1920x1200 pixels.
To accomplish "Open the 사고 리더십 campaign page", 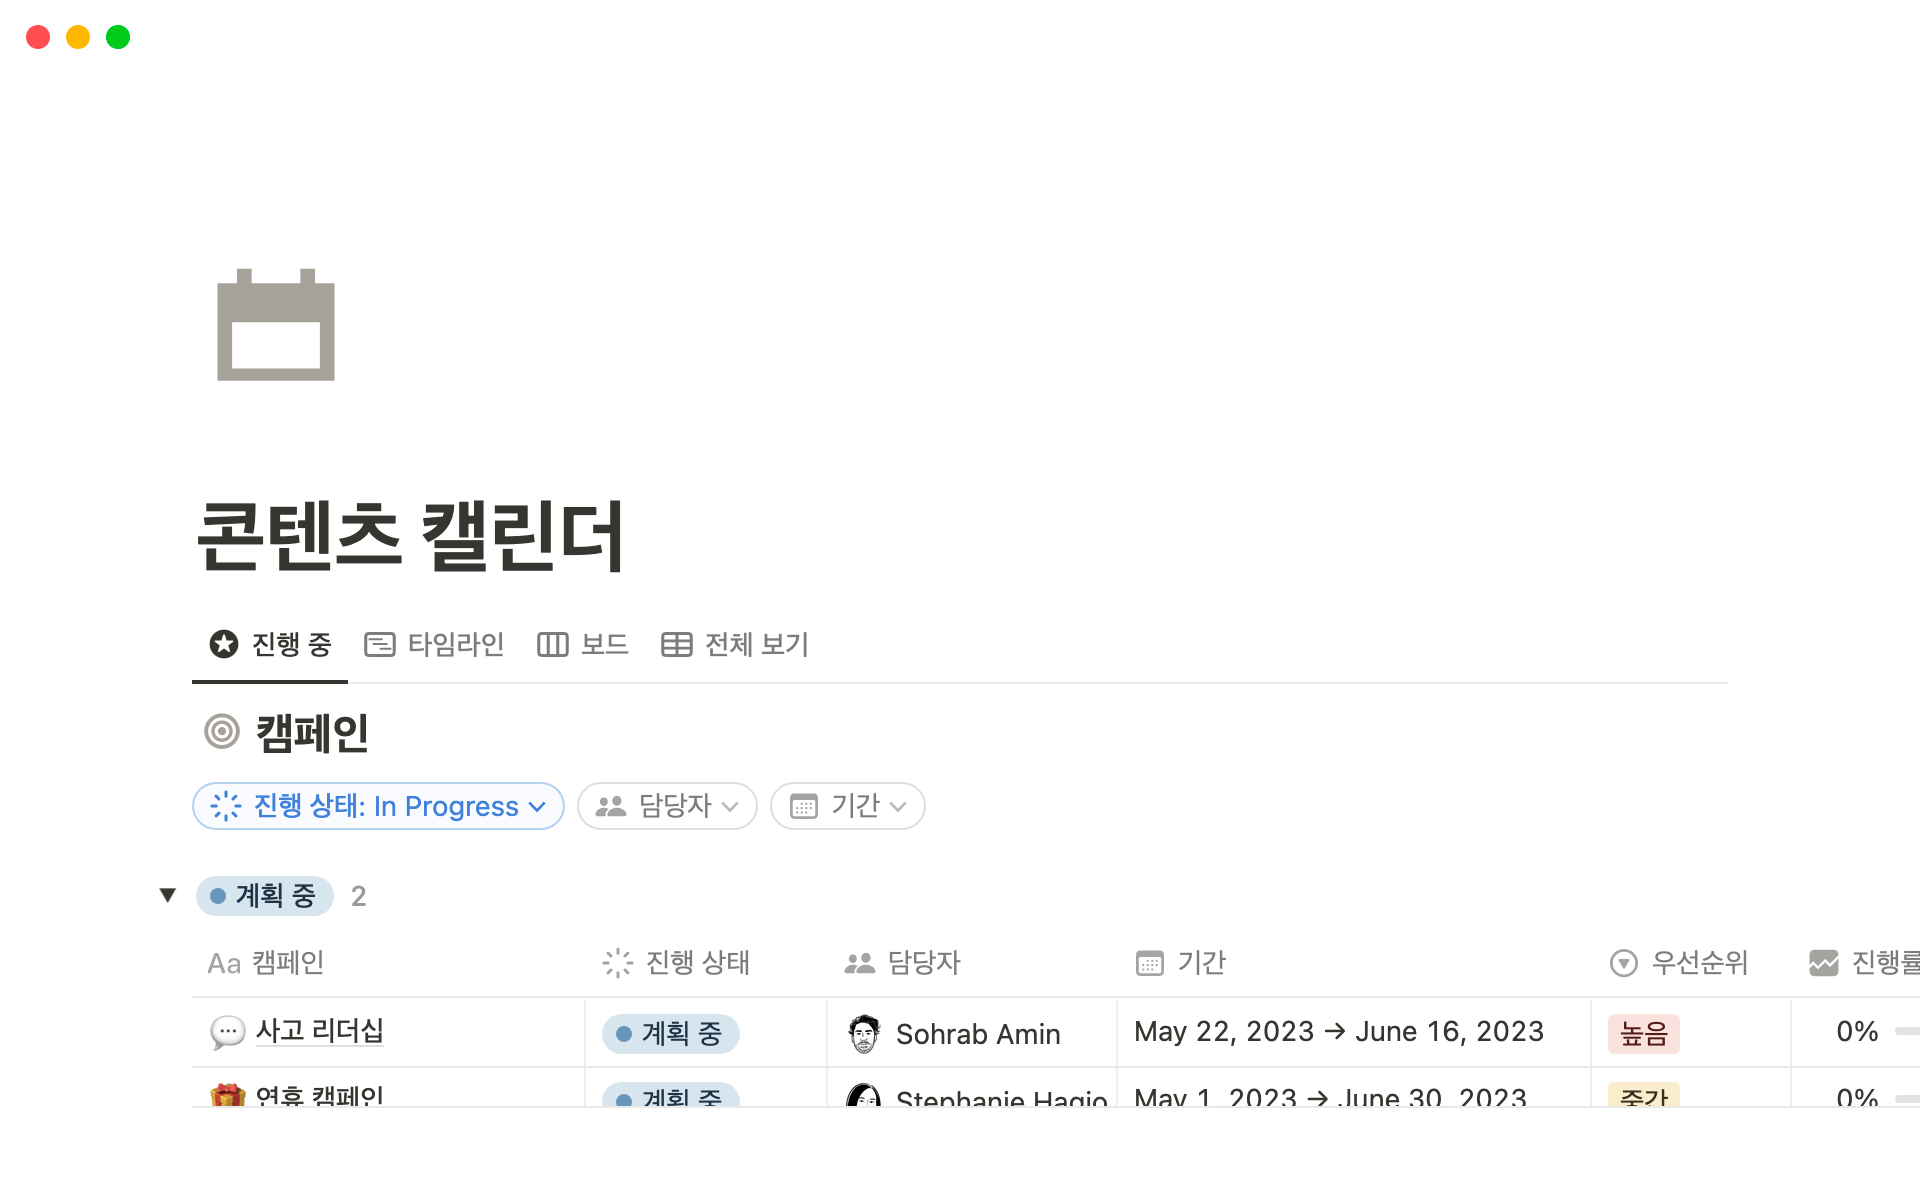I will [320, 1032].
